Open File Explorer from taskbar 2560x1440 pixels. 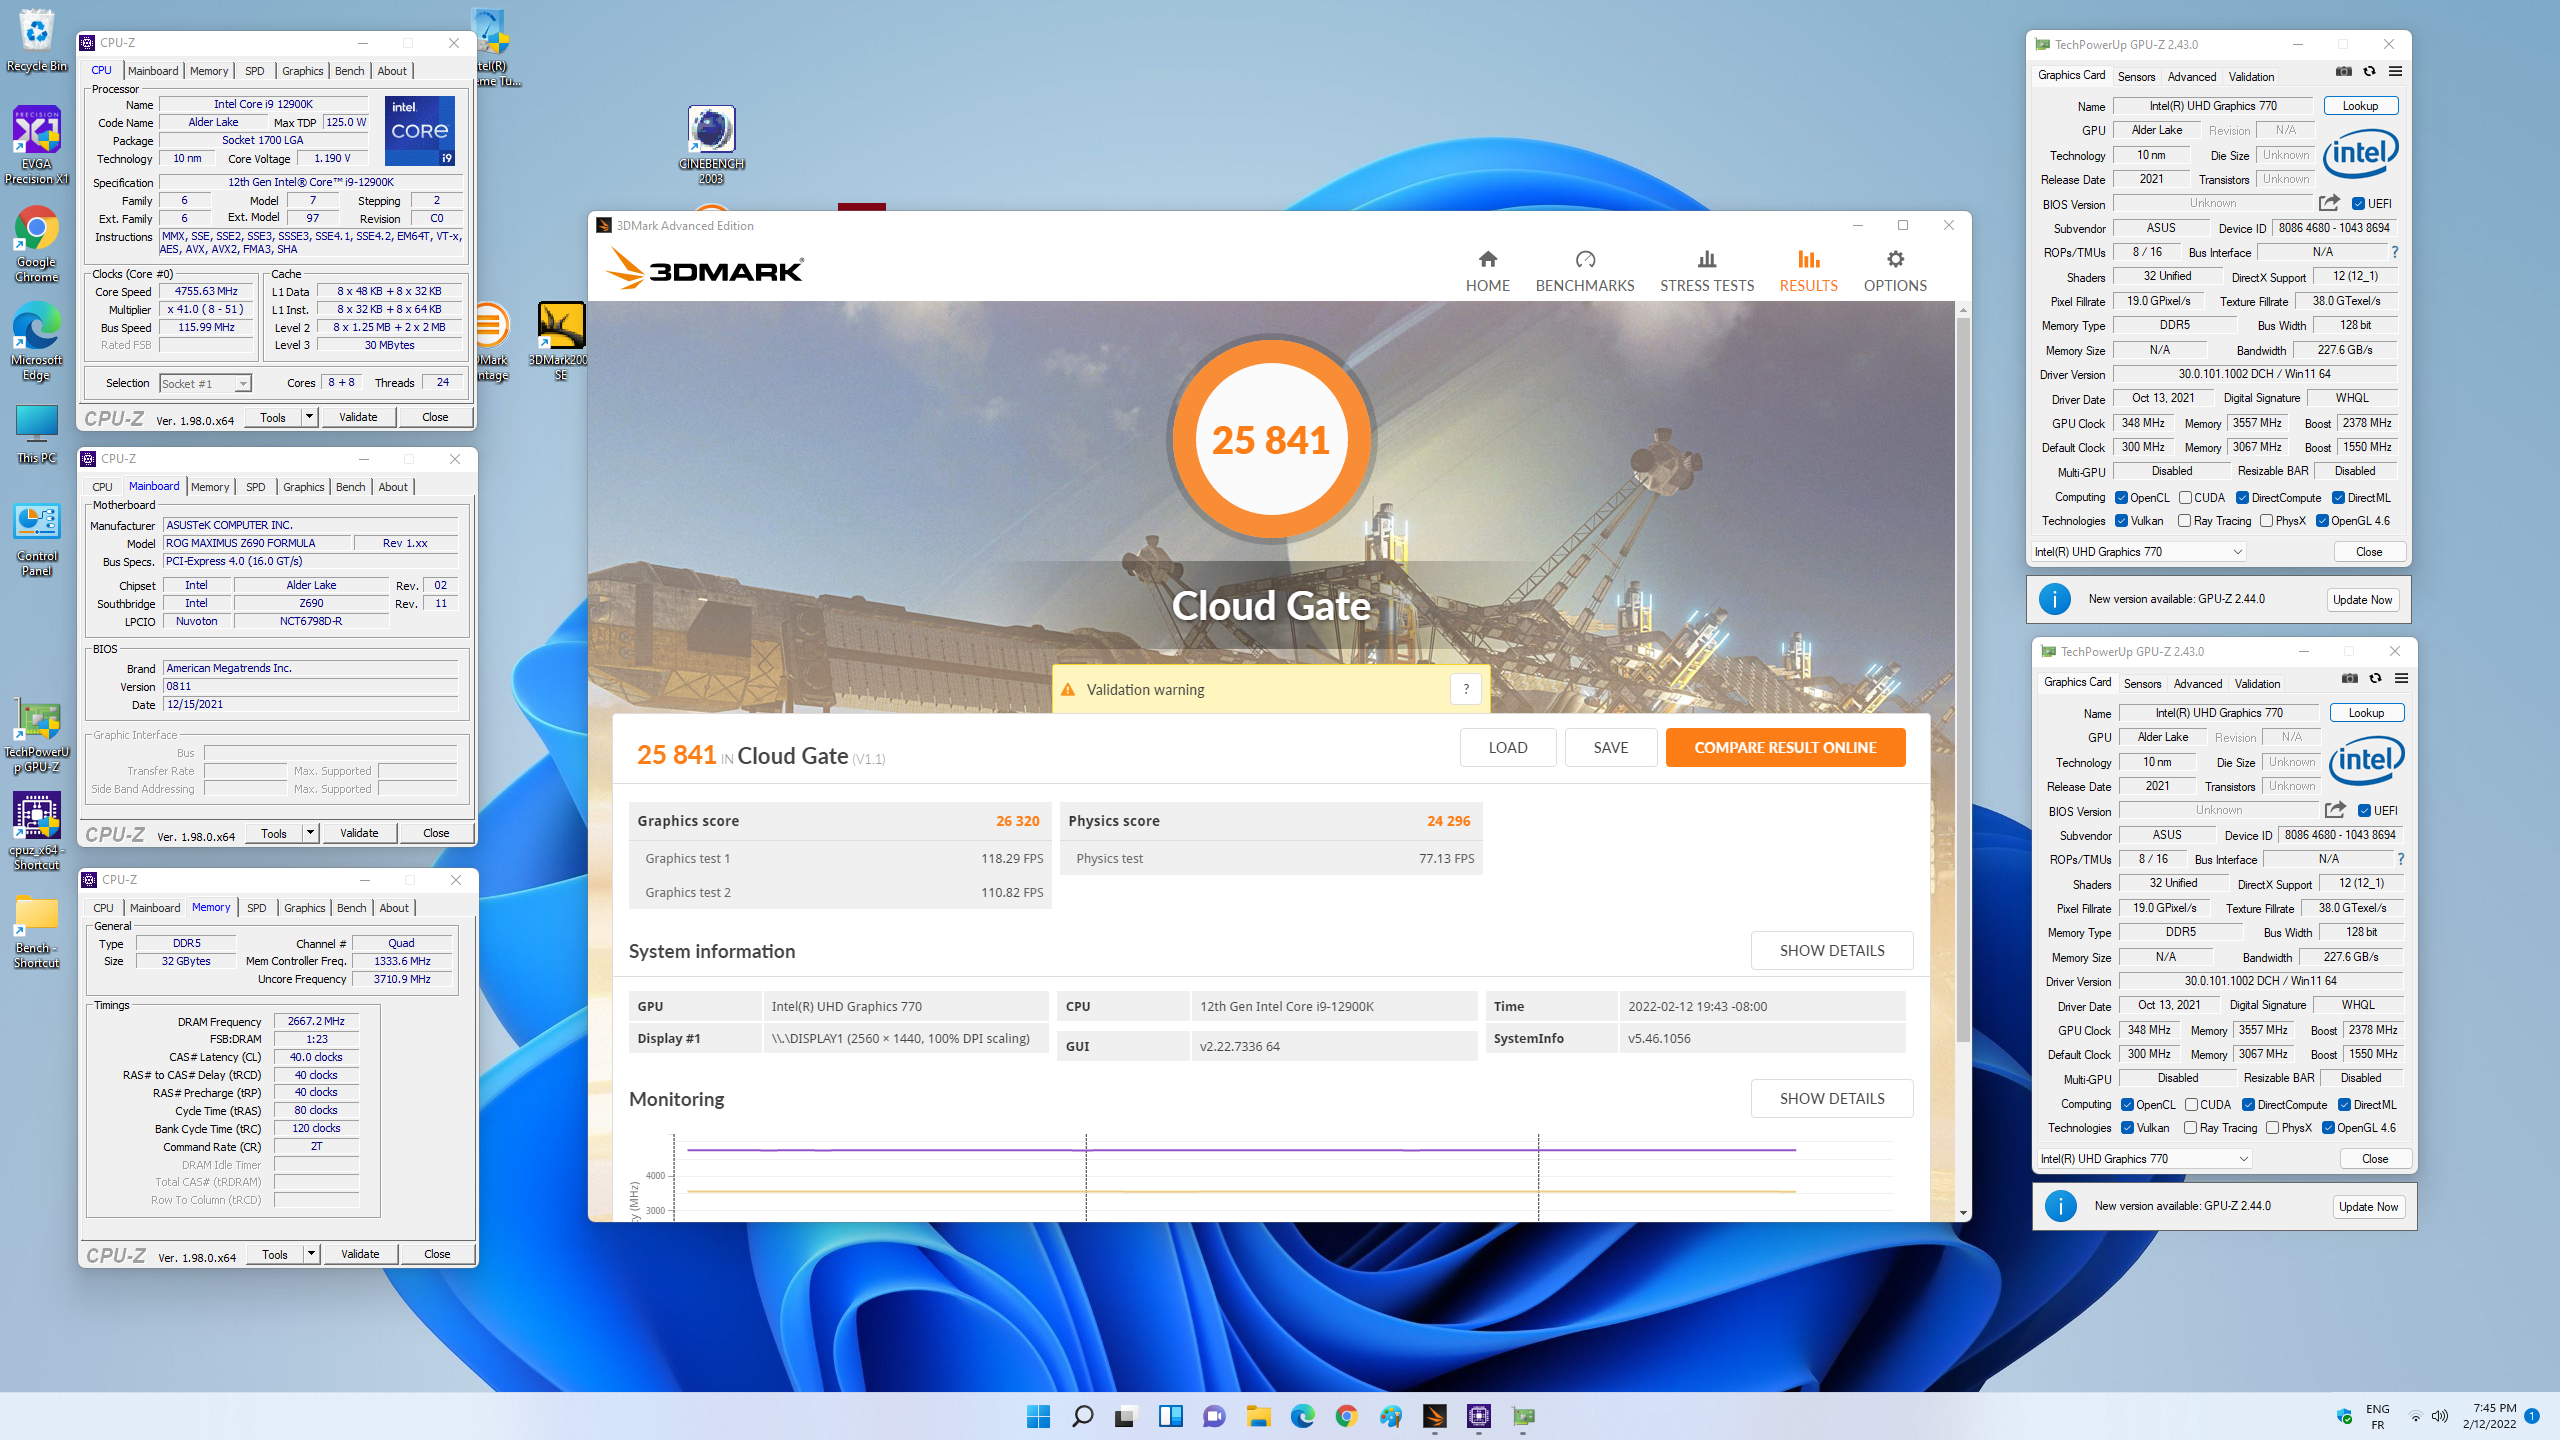point(1258,1416)
